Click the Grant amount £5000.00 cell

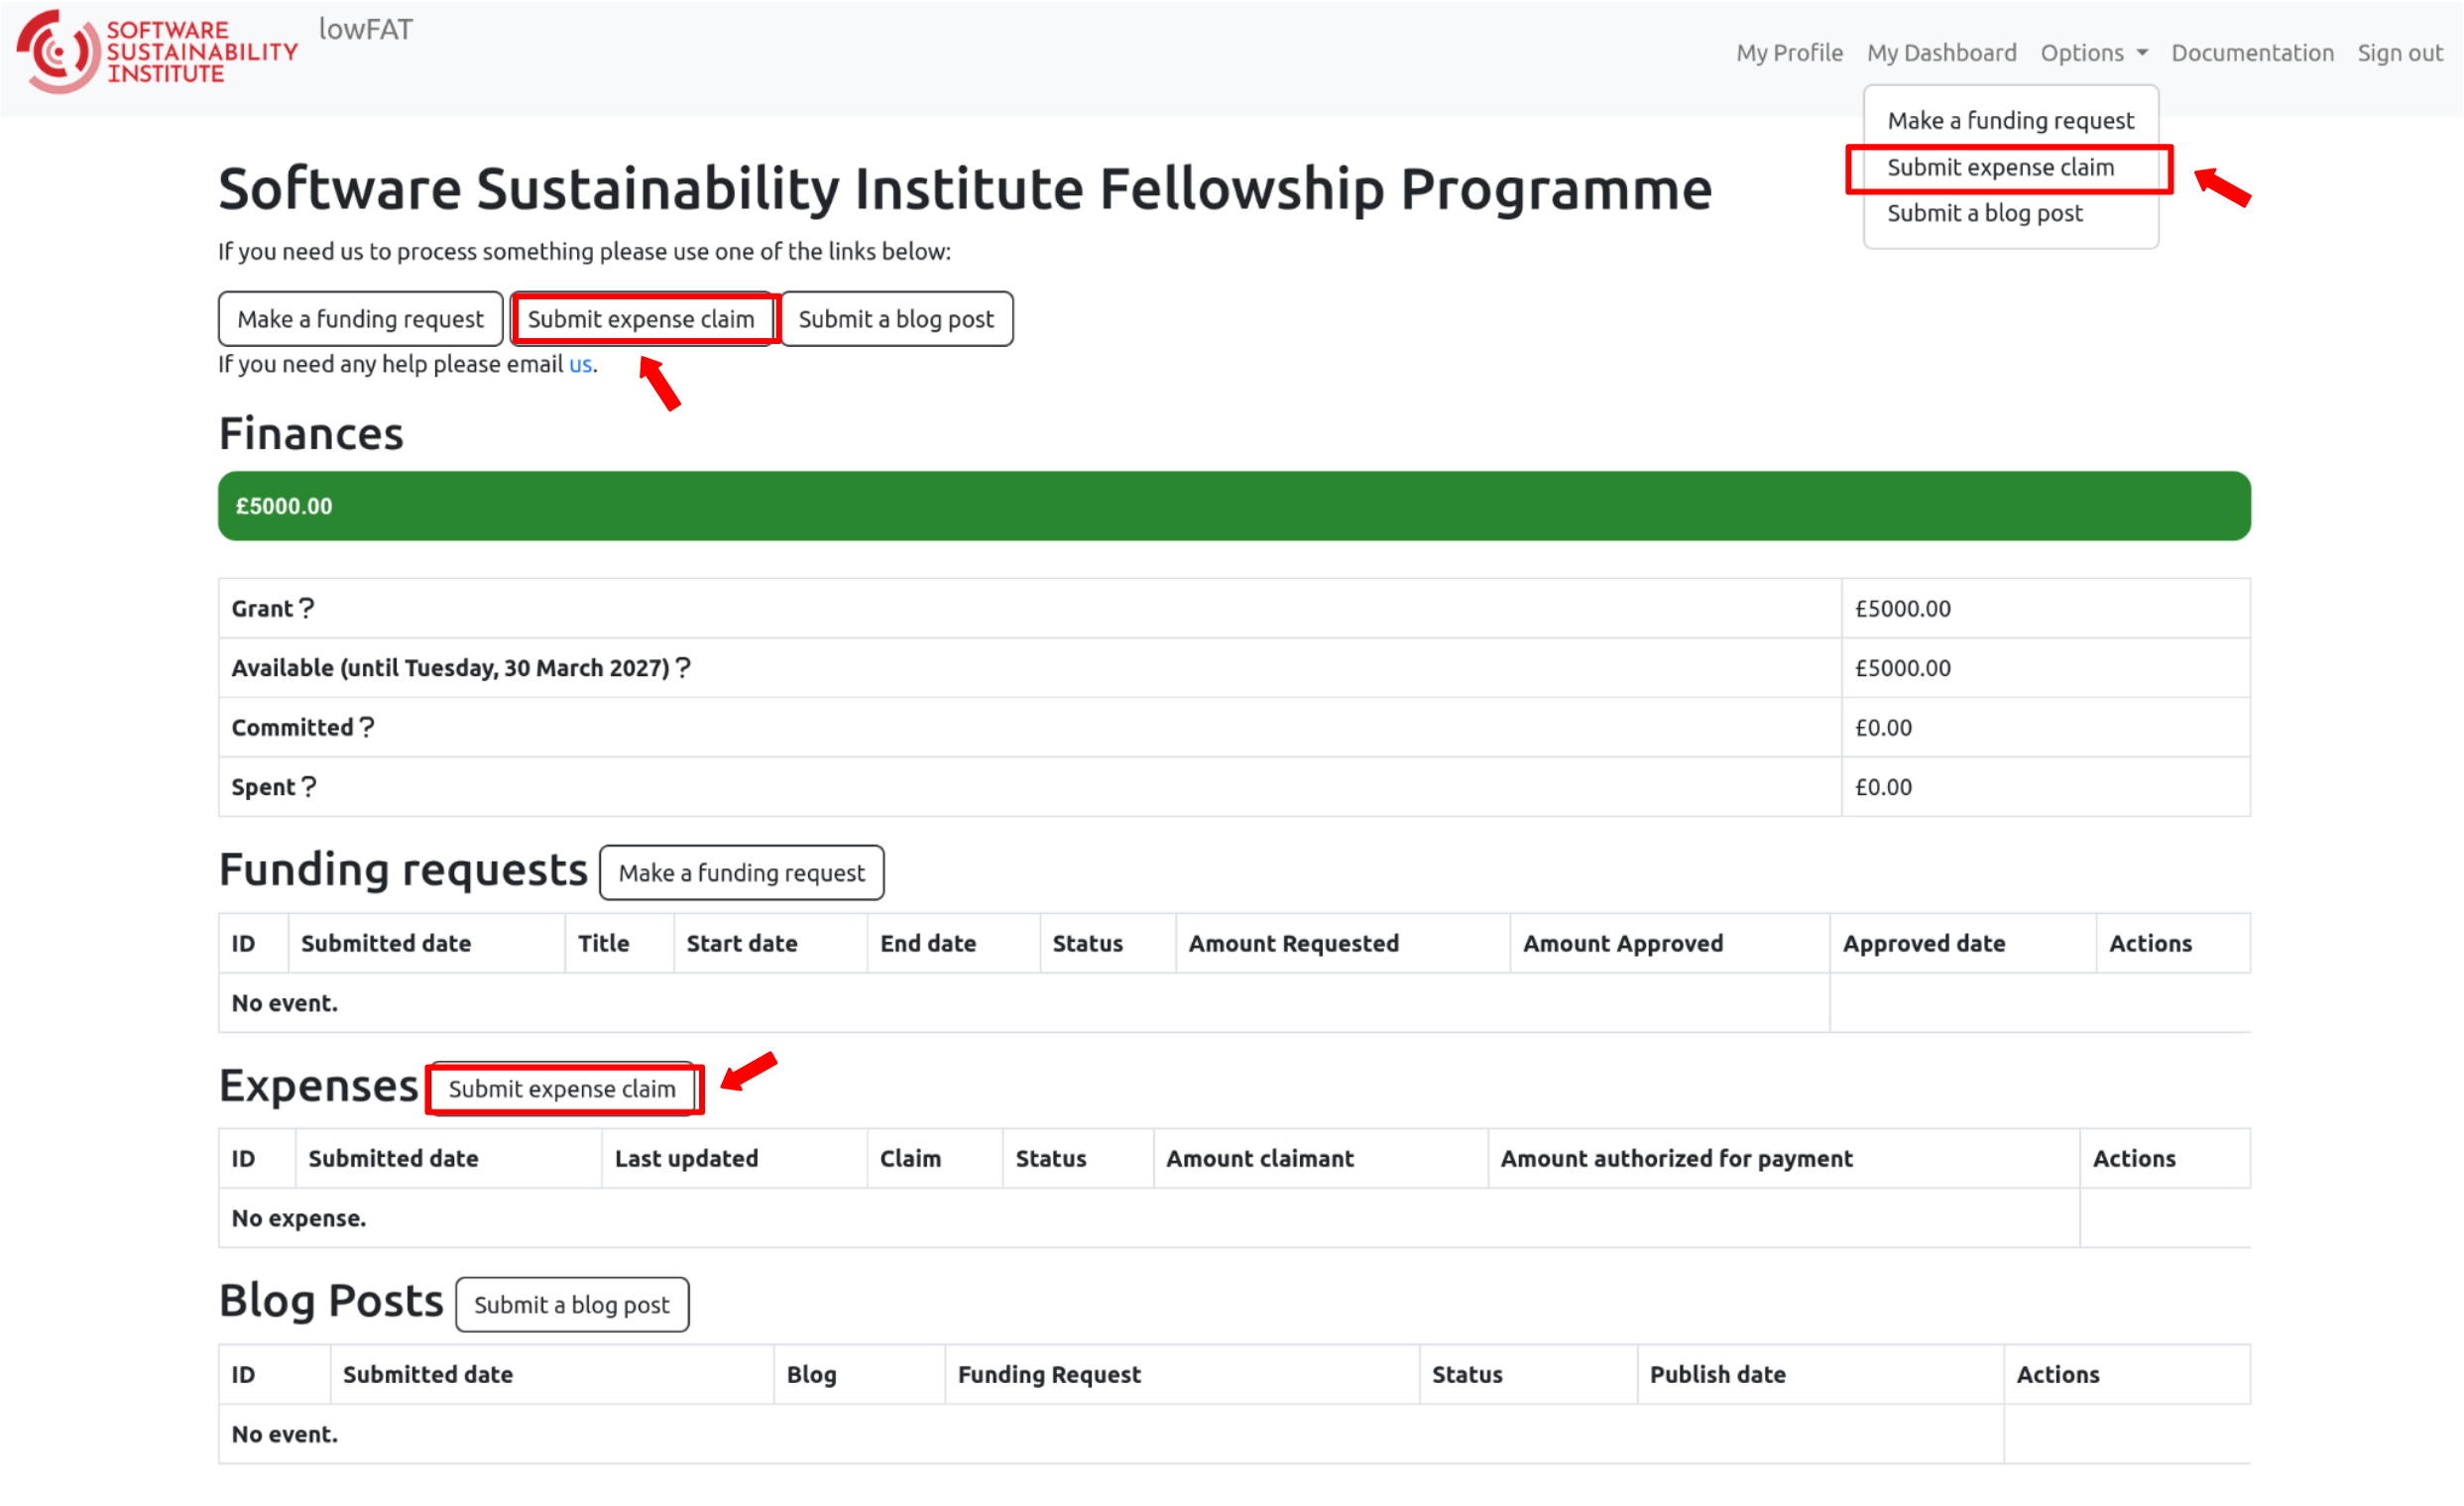(x=2045, y=608)
